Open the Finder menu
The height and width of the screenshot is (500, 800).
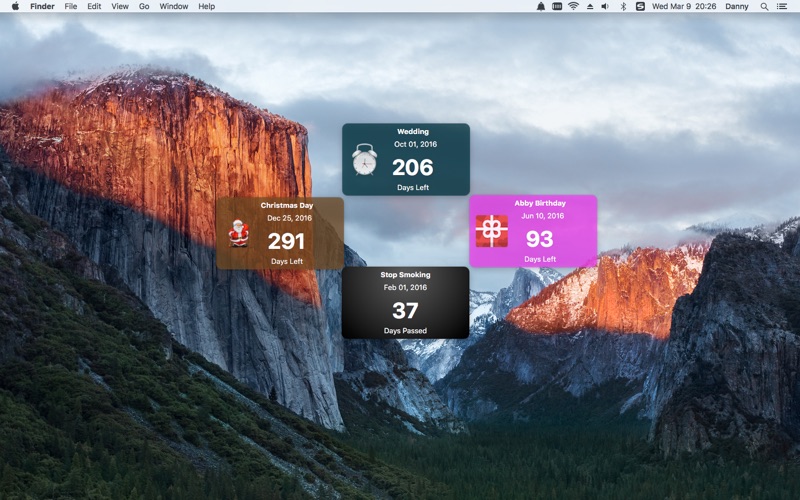coord(42,6)
